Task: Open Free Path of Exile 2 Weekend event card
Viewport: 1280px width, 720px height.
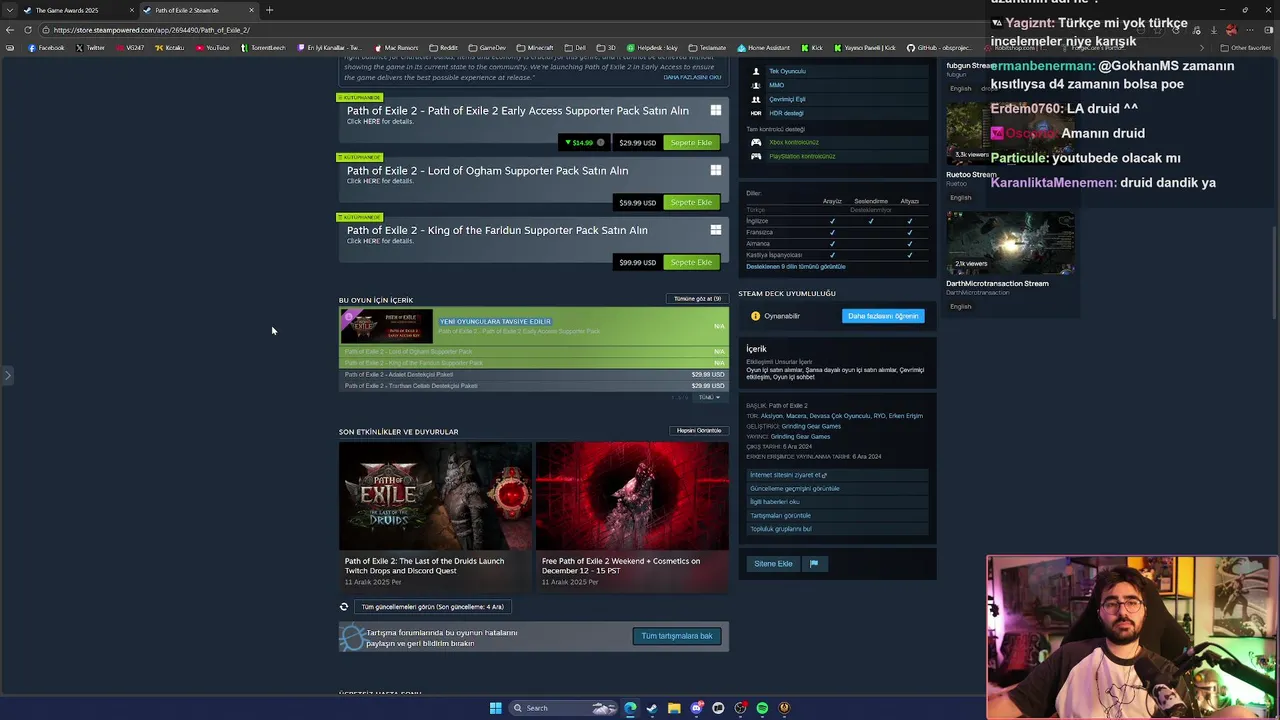Action: pos(632,516)
